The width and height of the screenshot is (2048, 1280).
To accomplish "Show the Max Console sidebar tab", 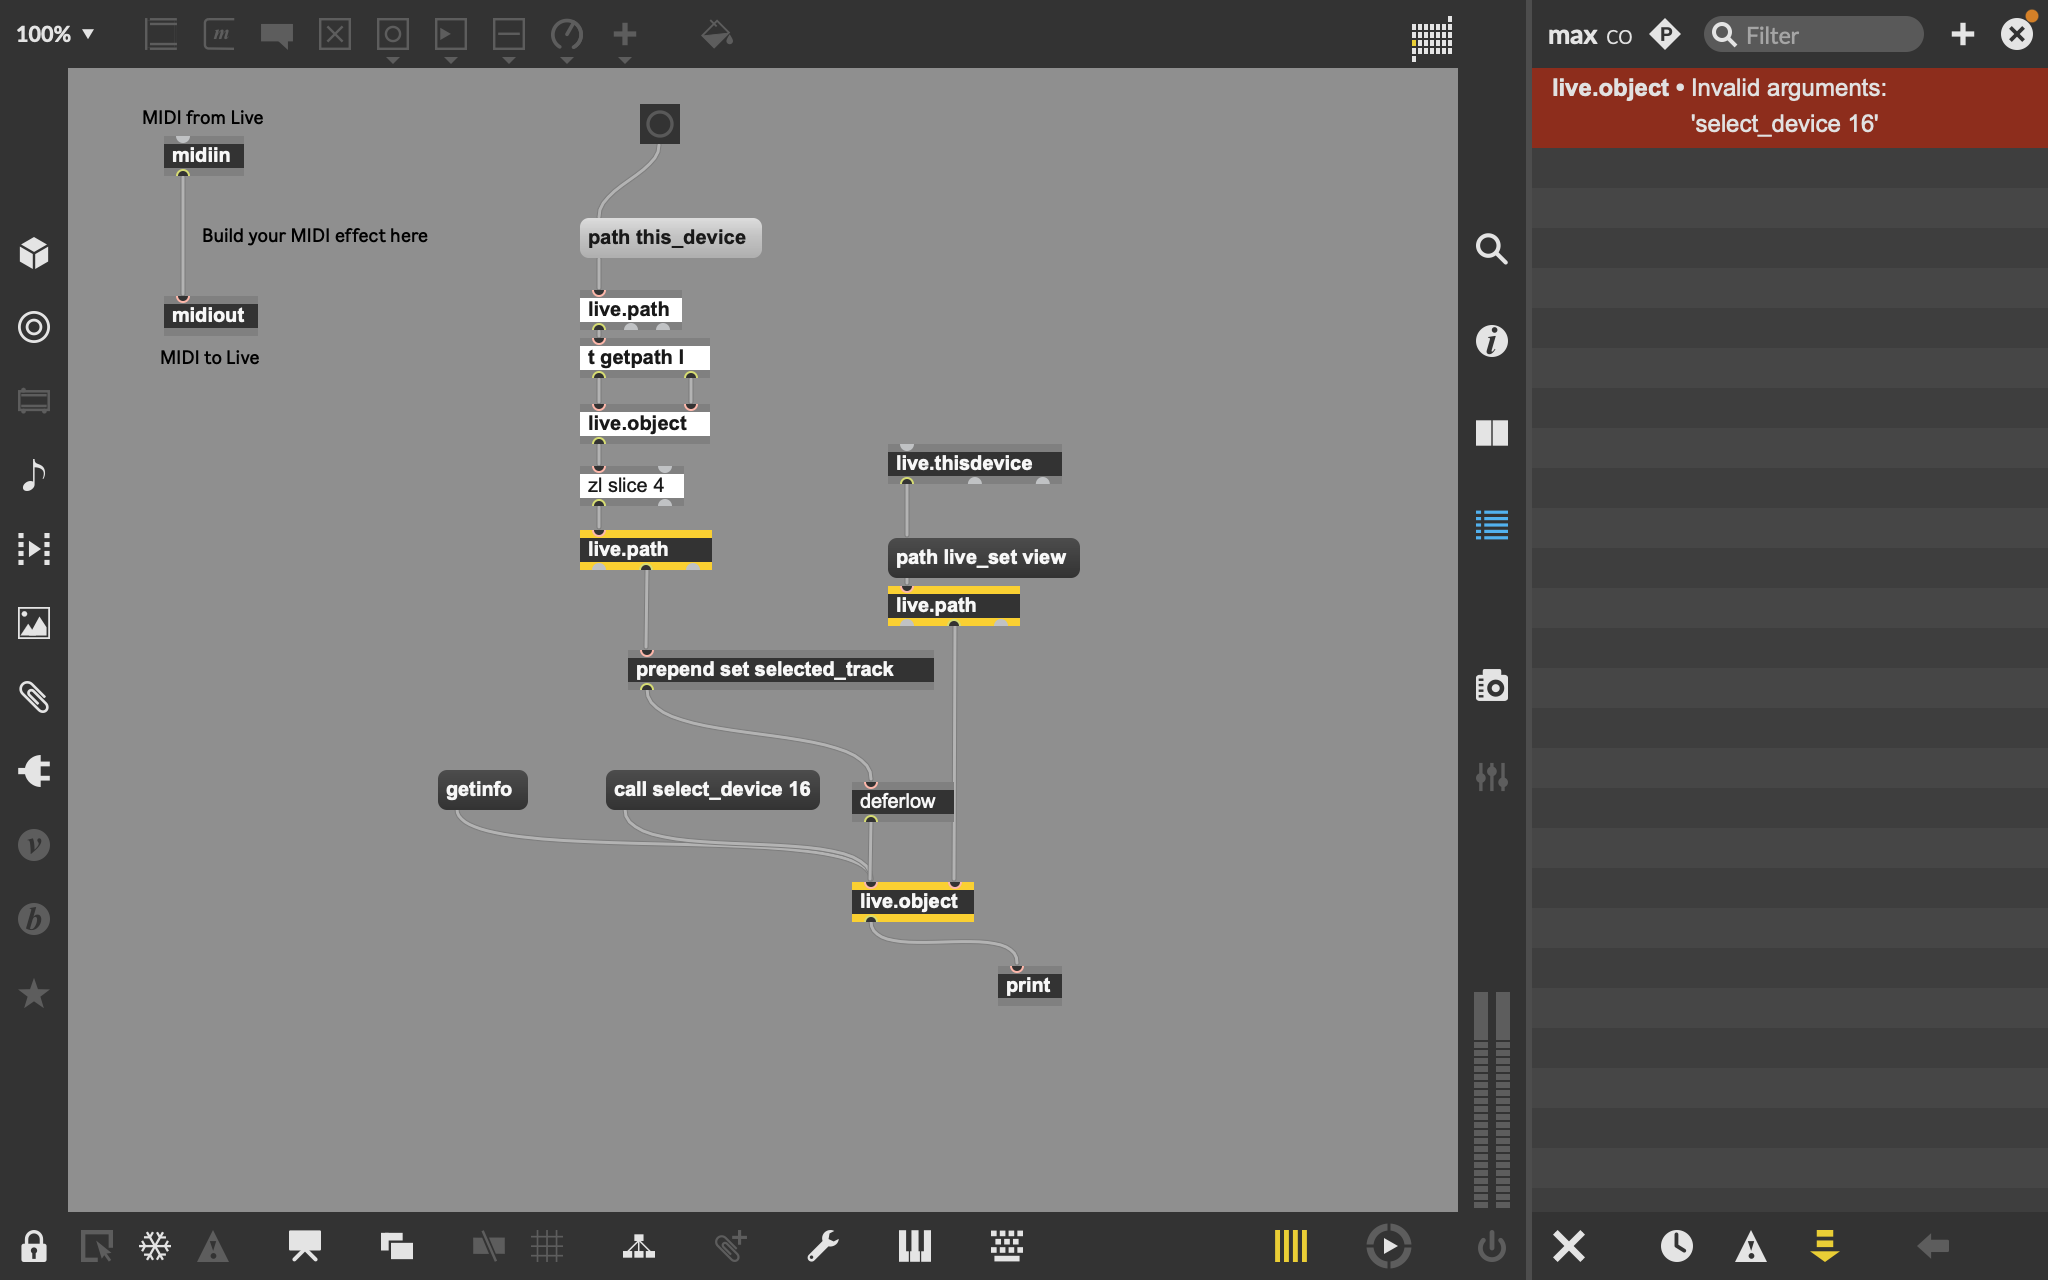I will point(1491,525).
